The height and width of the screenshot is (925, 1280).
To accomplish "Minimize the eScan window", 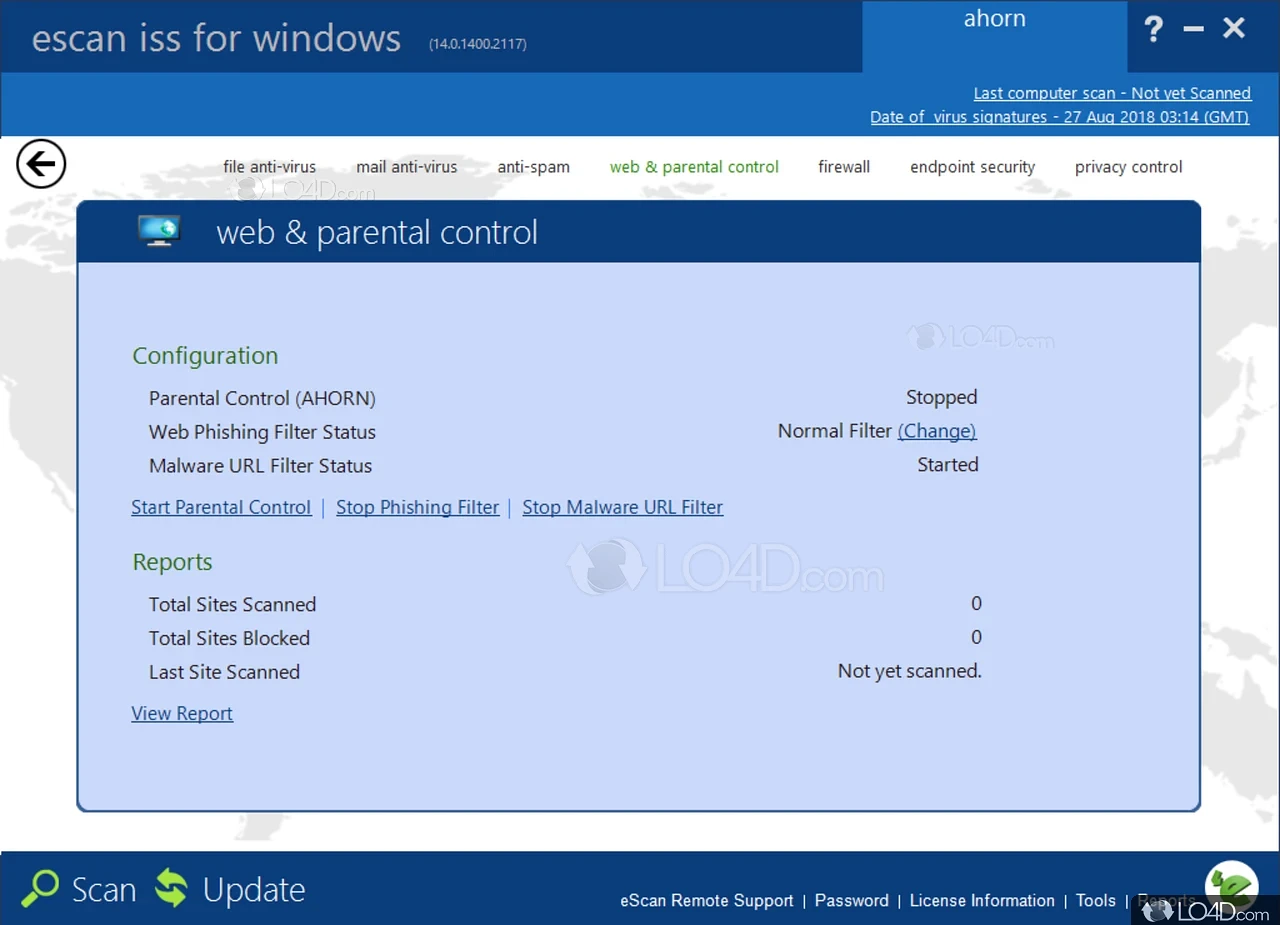I will tap(1193, 30).
